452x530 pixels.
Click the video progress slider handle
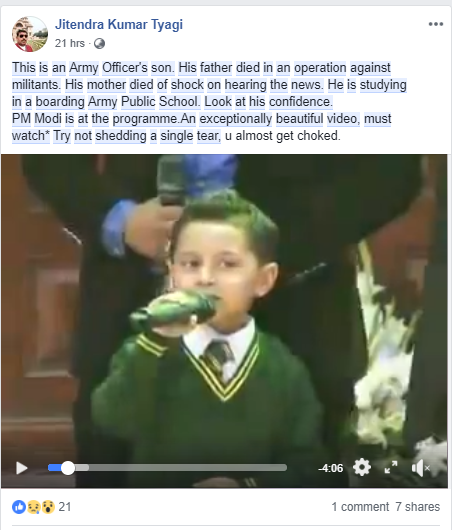(x=68, y=468)
